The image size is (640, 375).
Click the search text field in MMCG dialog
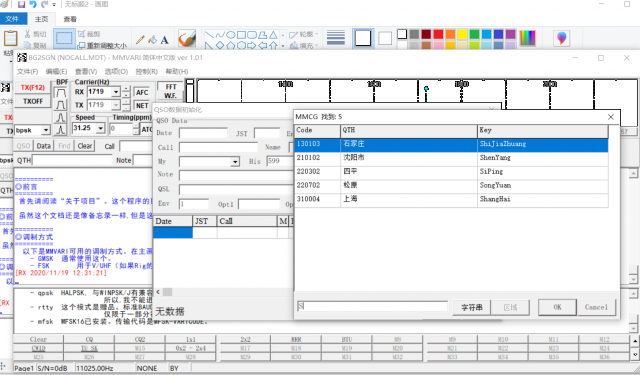pos(372,306)
